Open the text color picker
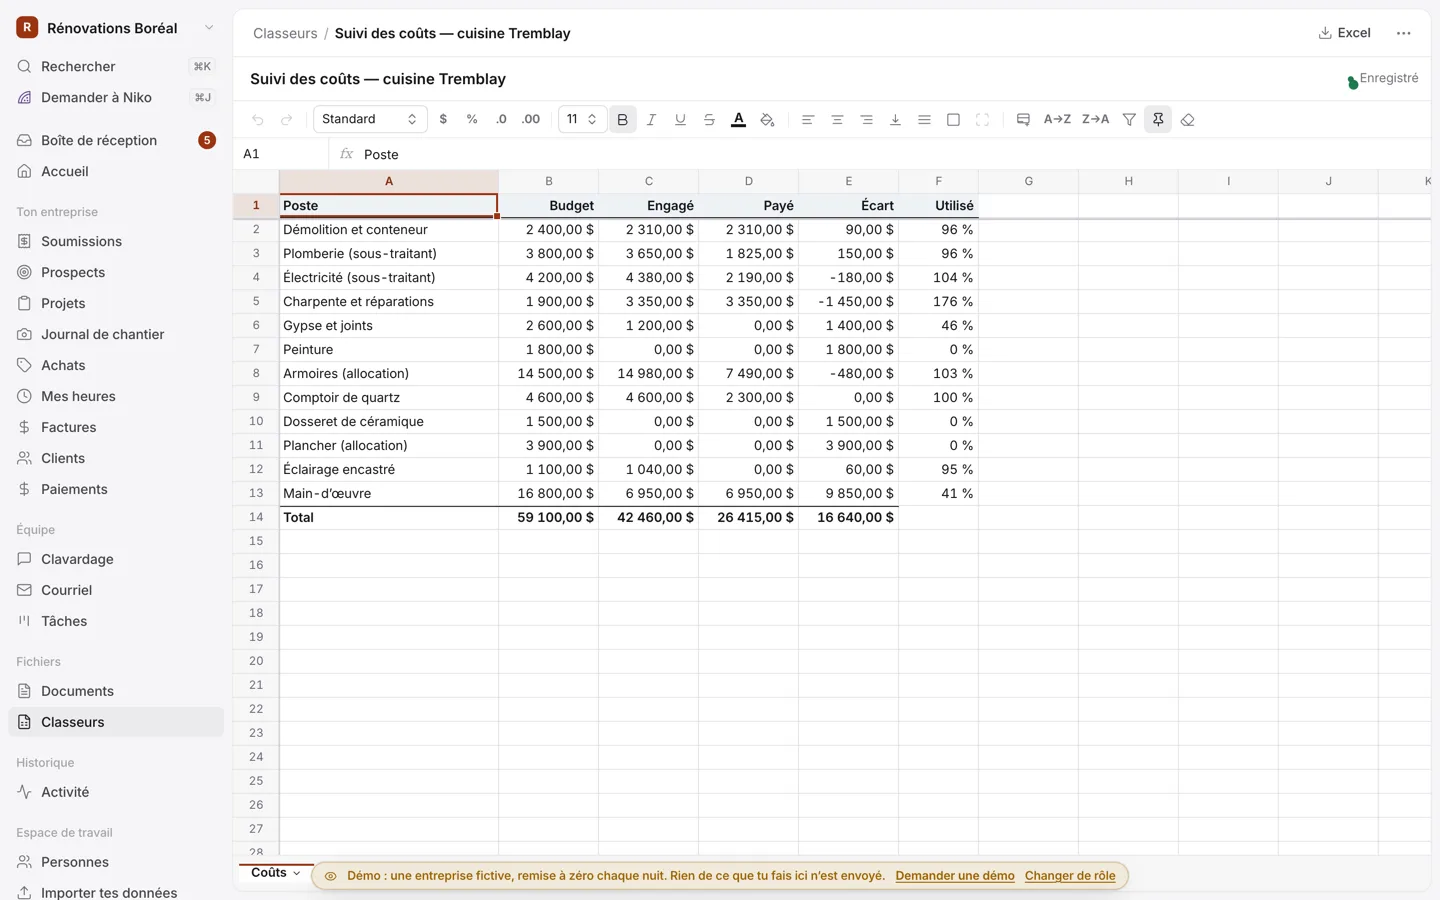 click(x=738, y=120)
